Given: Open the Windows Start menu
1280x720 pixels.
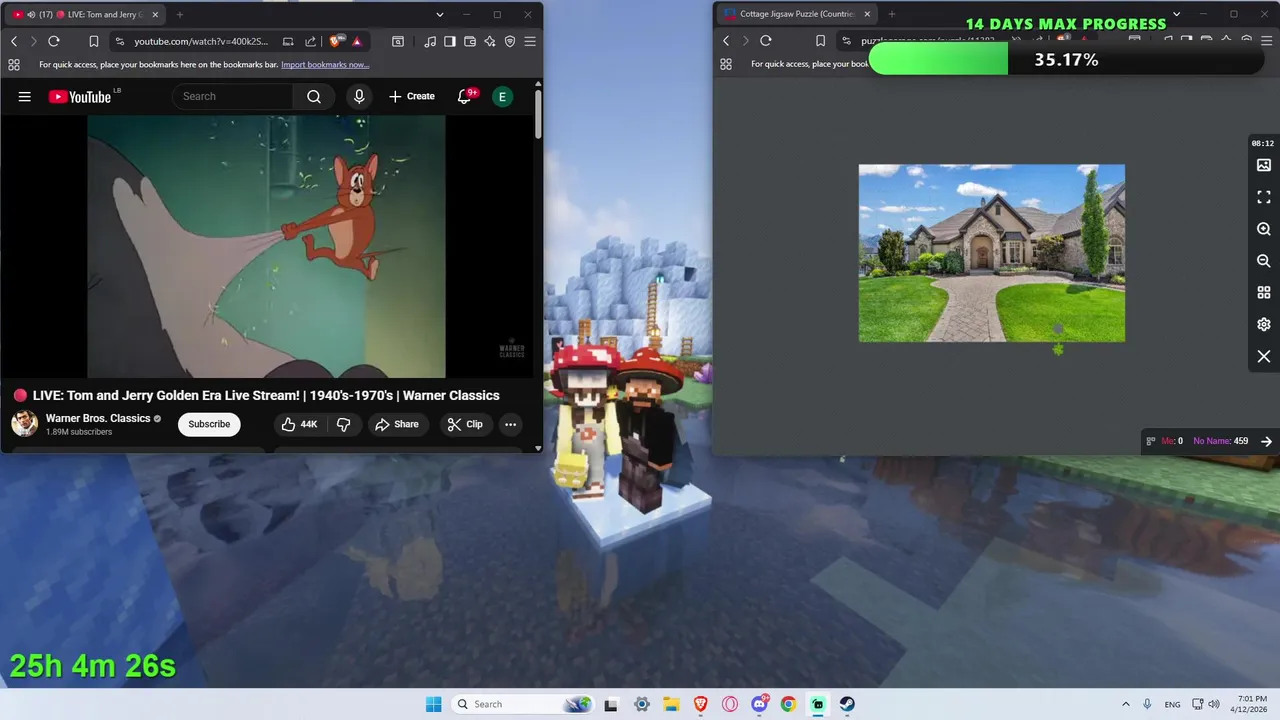Looking at the screenshot, I should 433,704.
